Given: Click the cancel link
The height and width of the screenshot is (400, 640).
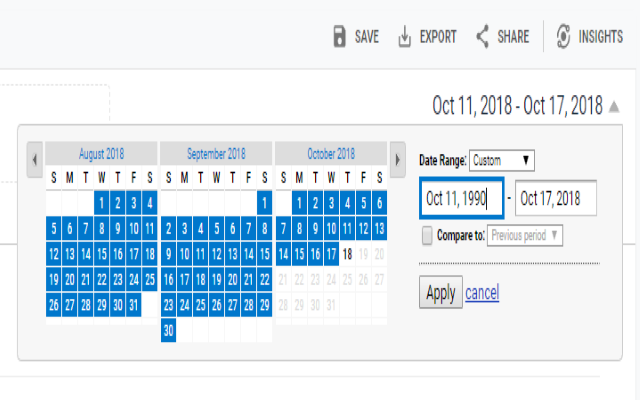Looking at the screenshot, I should pyautogui.click(x=482, y=293).
